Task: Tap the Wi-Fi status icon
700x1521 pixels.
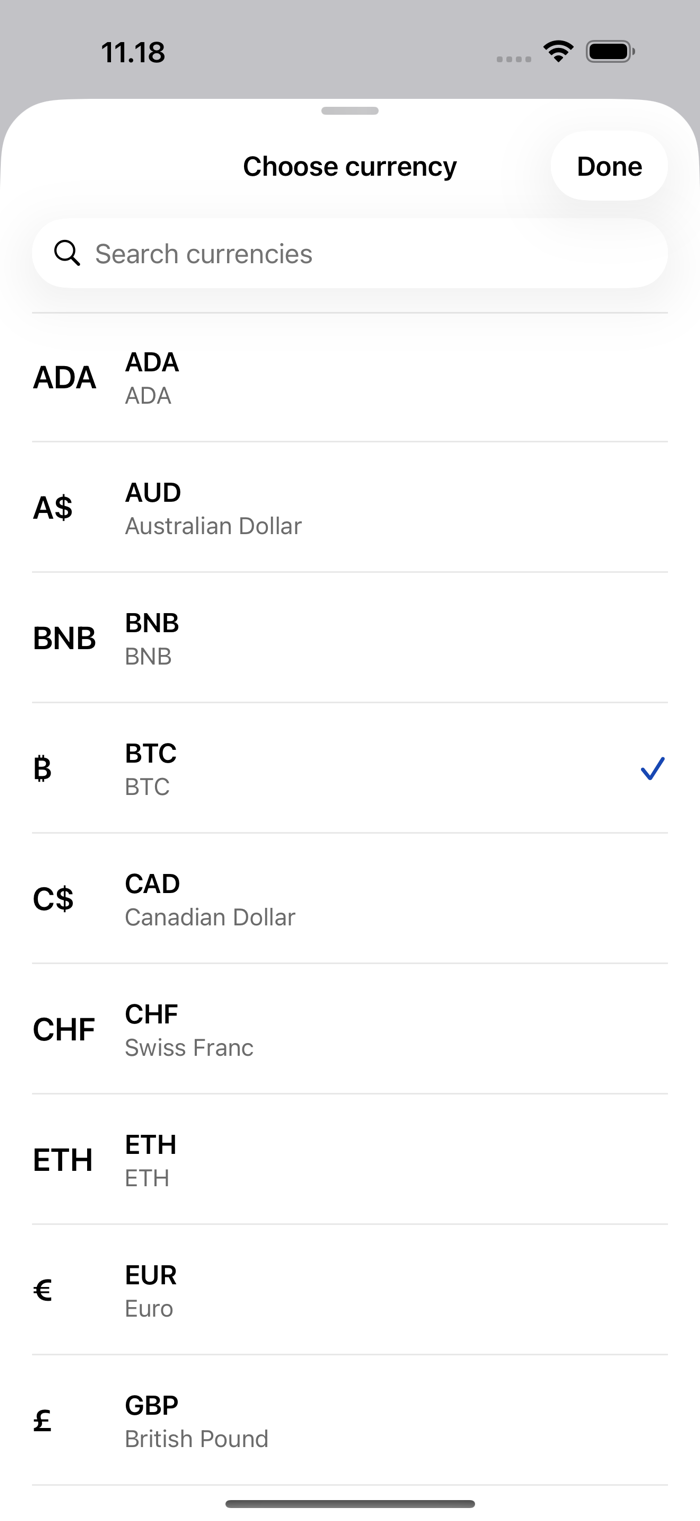Action: (x=558, y=51)
